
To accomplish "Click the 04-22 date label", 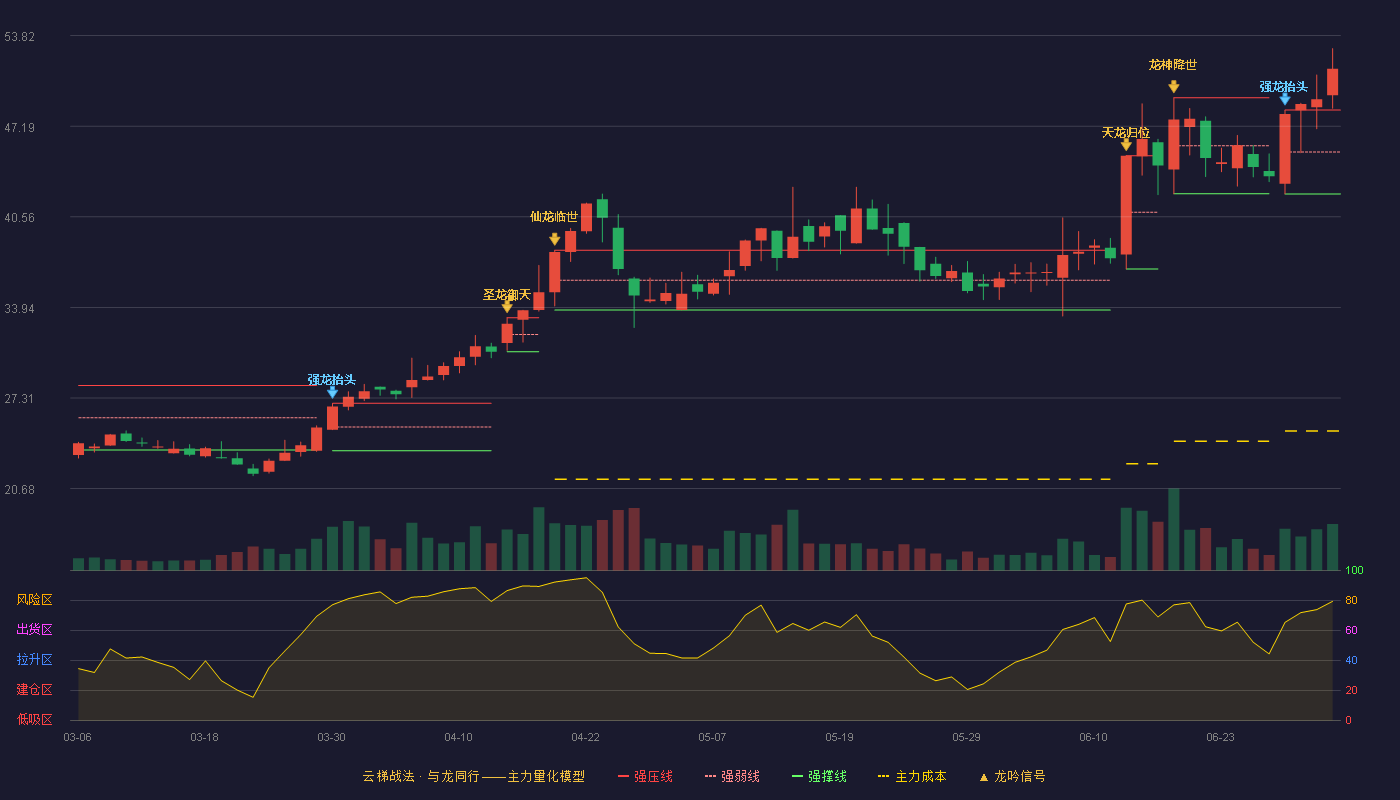I will [x=585, y=737].
